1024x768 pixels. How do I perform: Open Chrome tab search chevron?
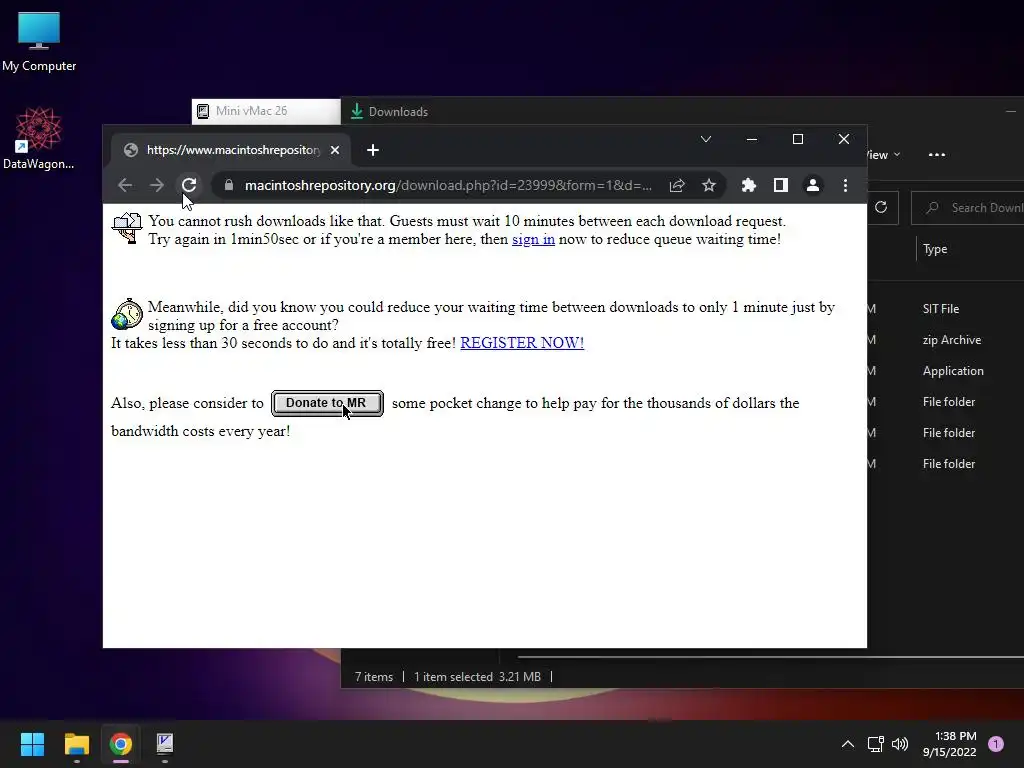(706, 139)
